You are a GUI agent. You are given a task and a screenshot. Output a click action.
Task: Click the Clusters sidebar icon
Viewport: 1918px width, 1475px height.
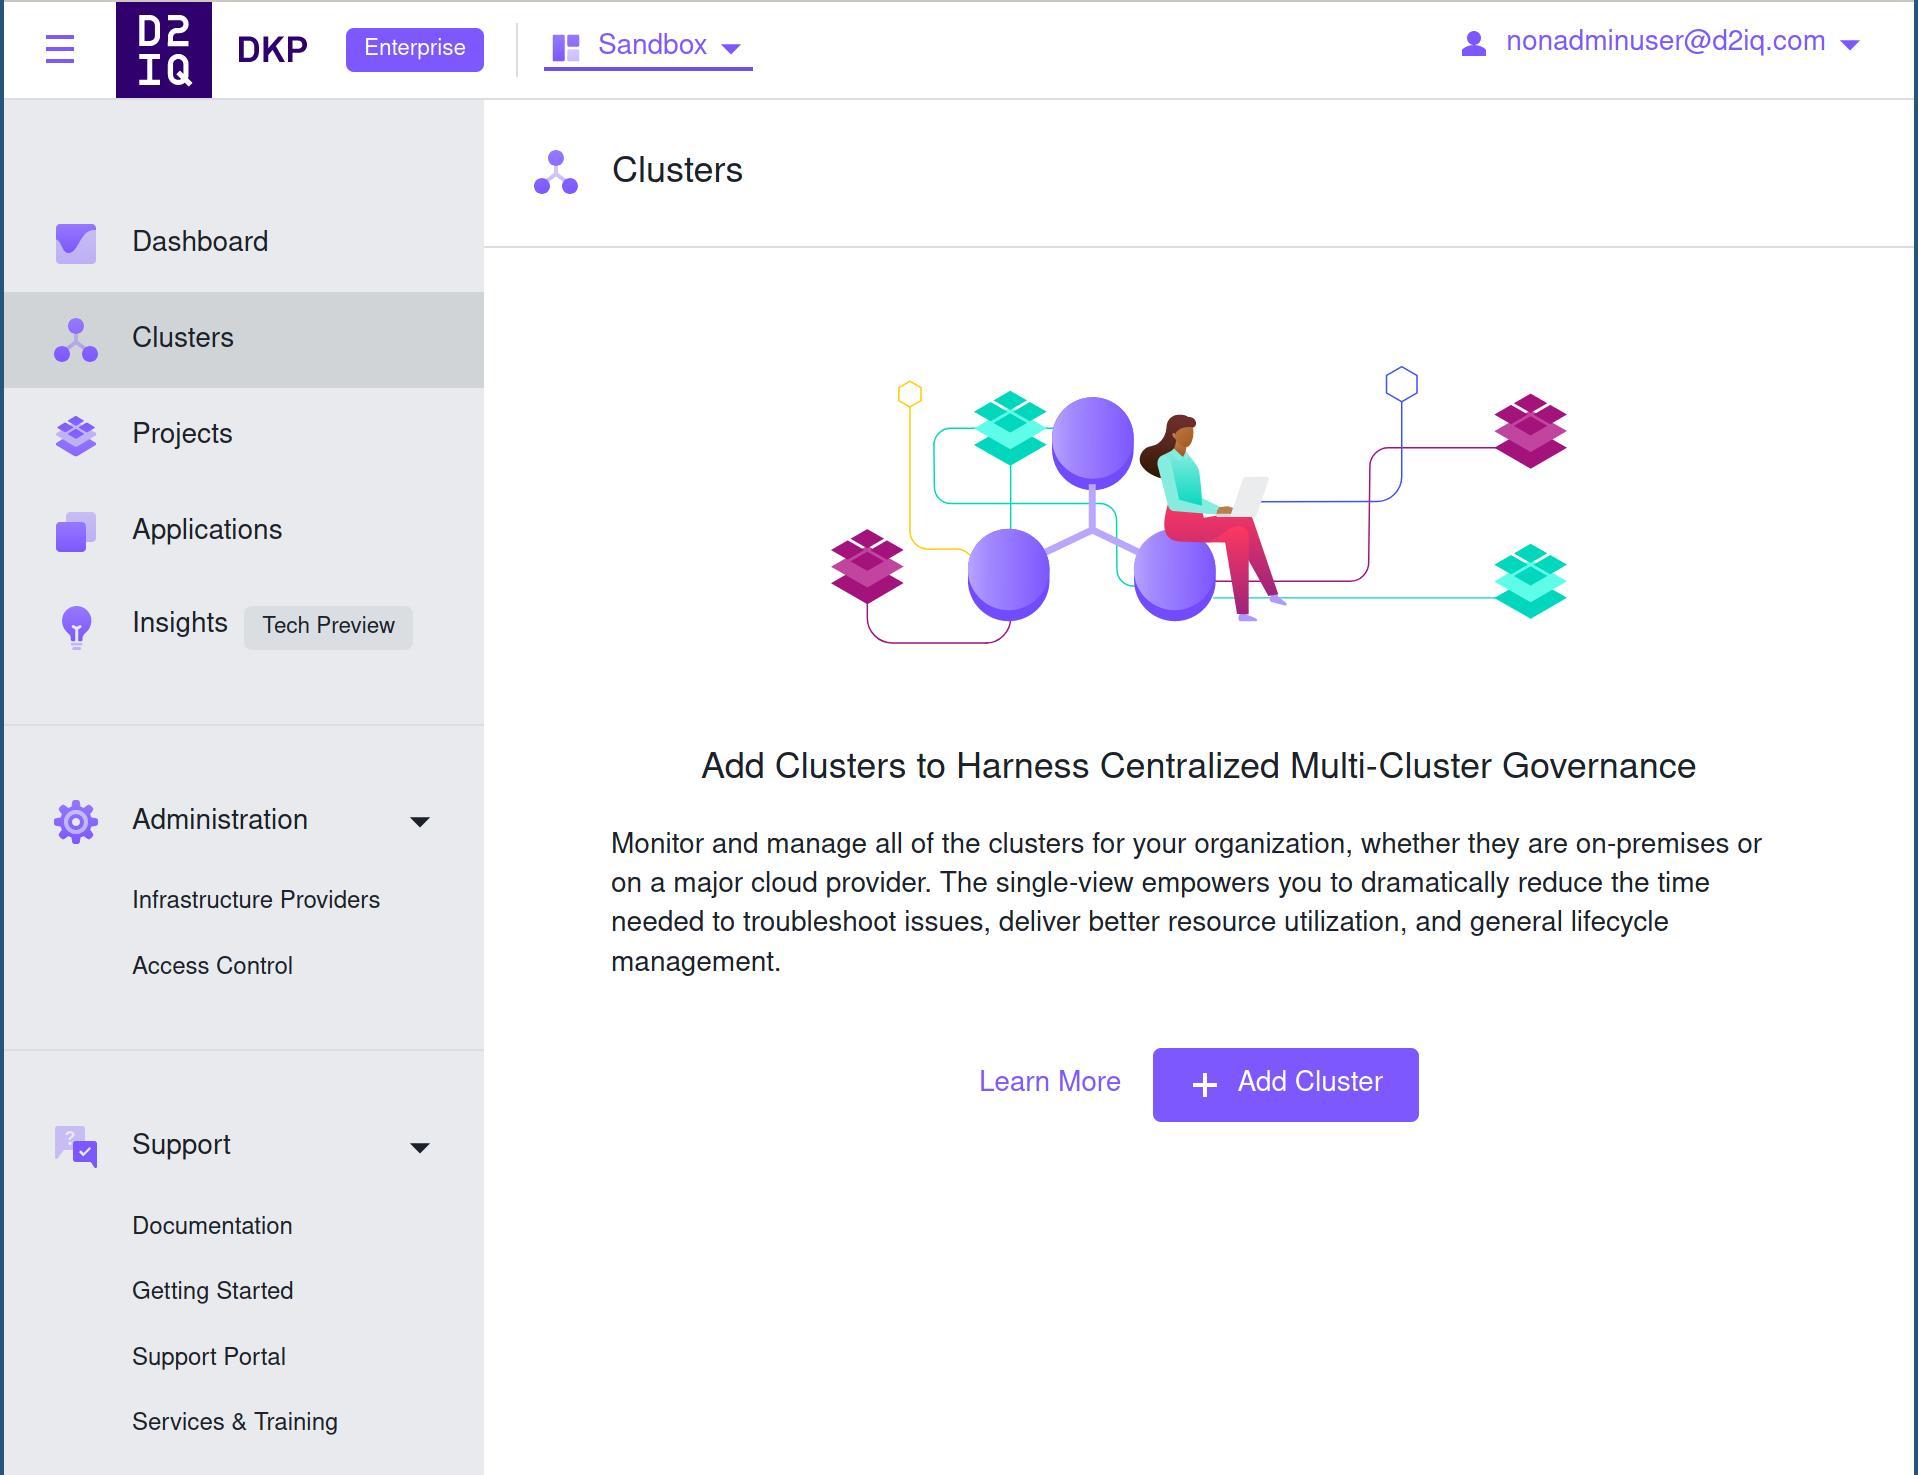point(76,340)
